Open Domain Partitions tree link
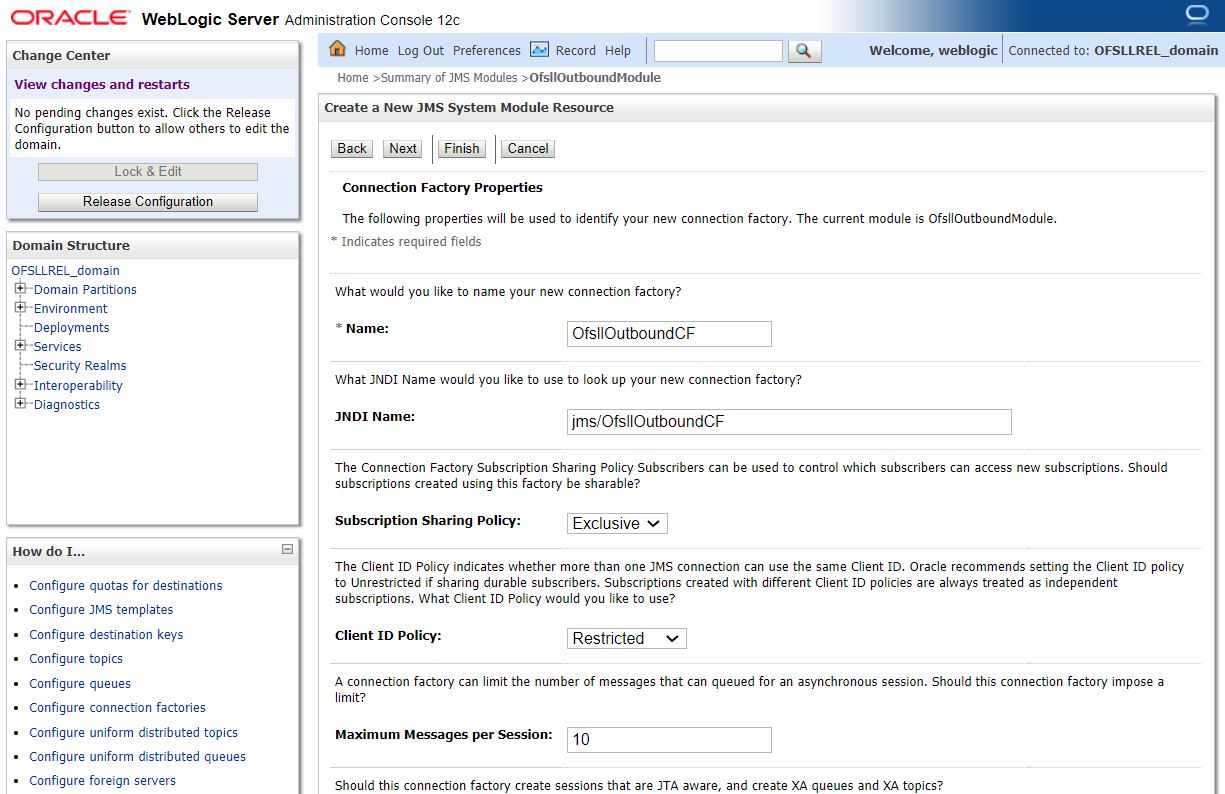This screenshot has height=794, width=1225. click(x=85, y=289)
